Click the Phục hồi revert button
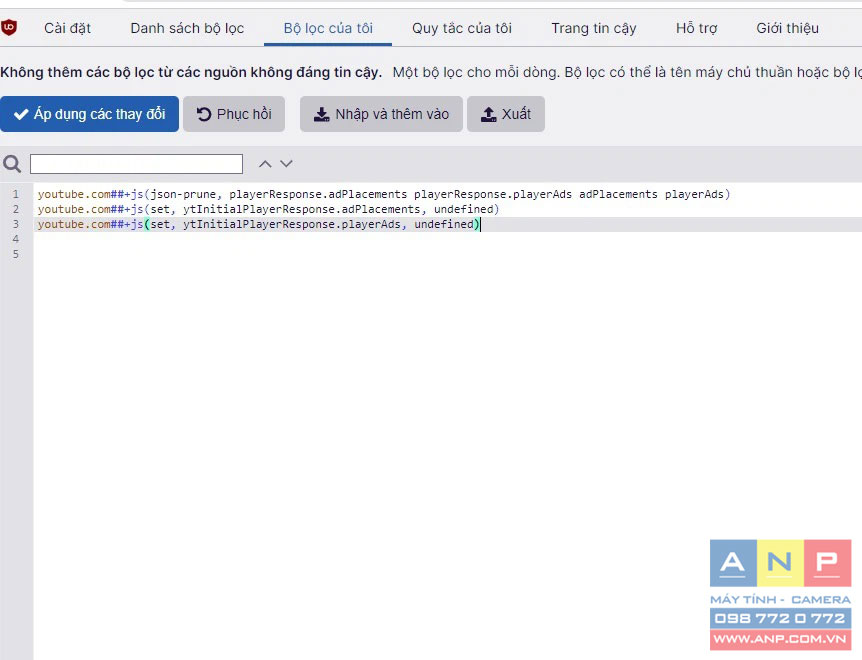862x660 pixels. click(234, 114)
